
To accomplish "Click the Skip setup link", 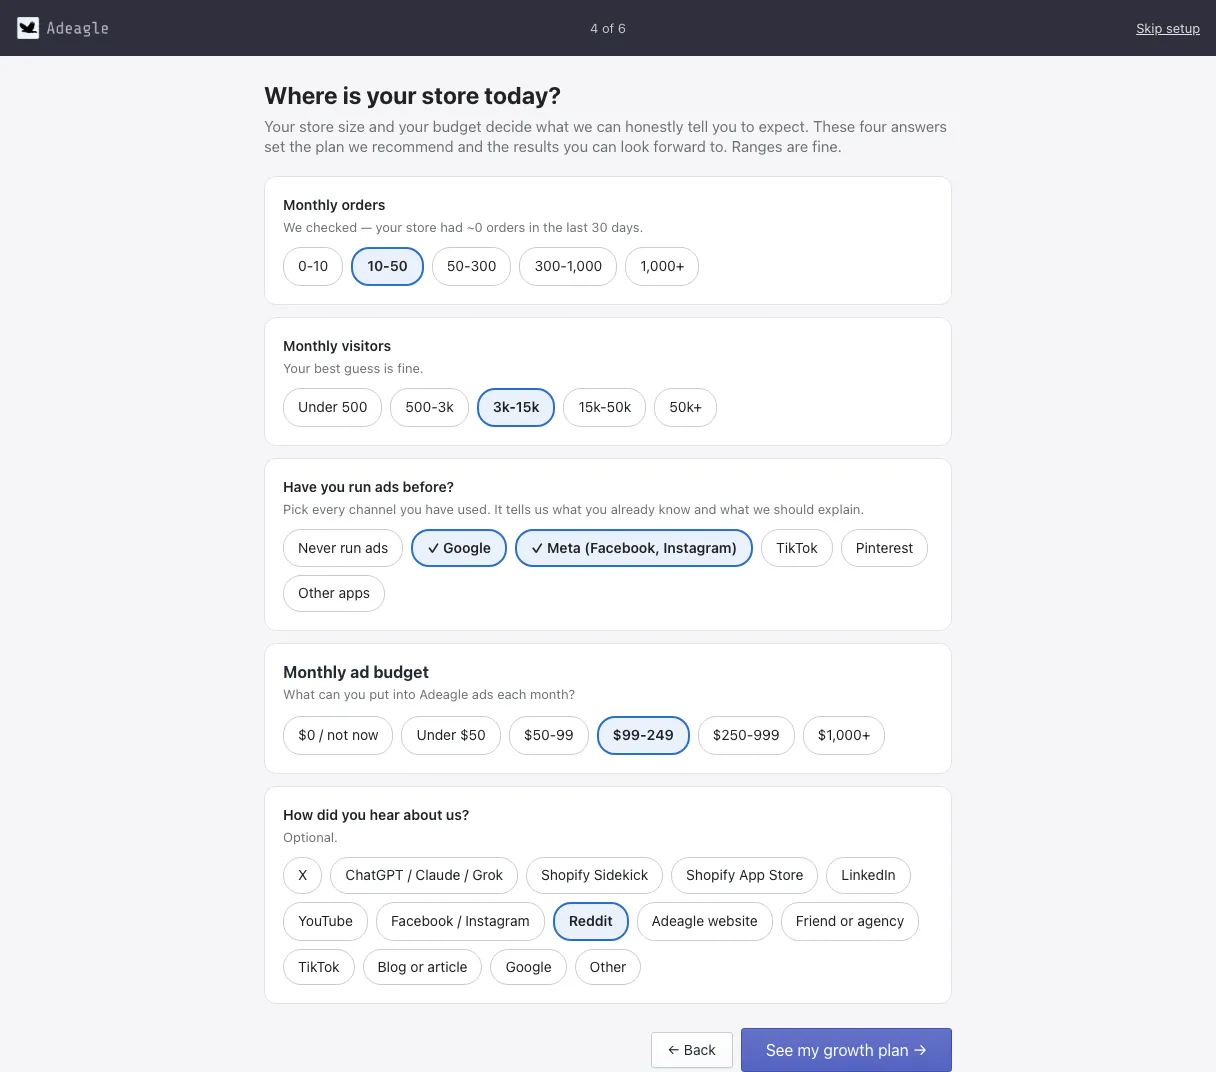I will (x=1167, y=28).
